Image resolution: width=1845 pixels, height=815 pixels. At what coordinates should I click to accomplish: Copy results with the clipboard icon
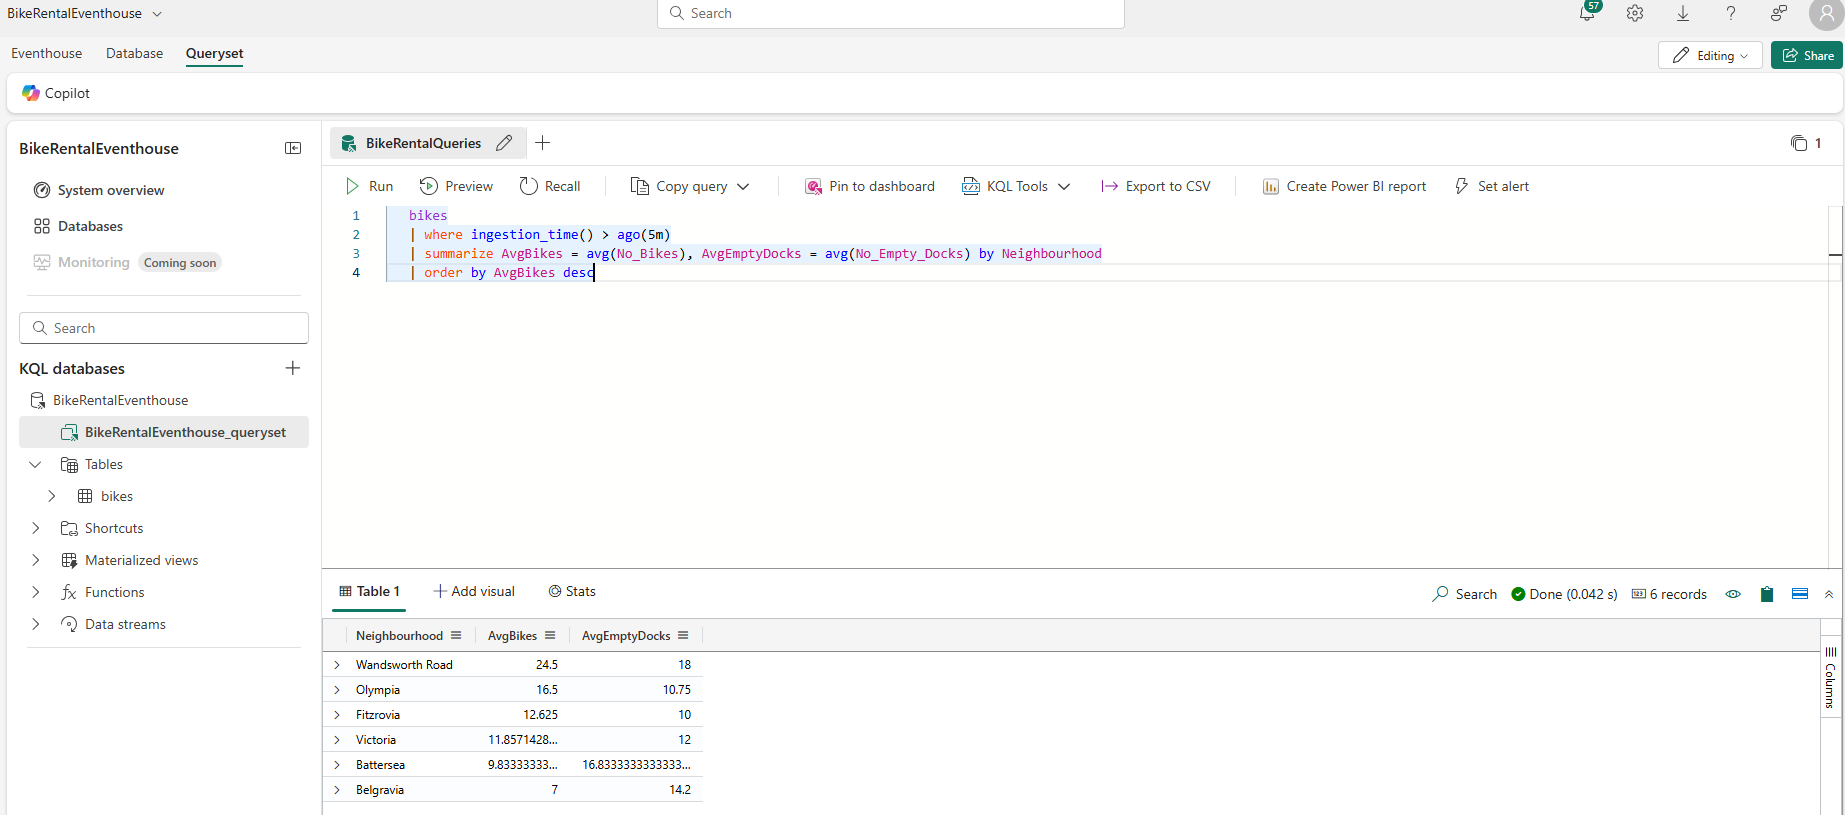point(1767,594)
